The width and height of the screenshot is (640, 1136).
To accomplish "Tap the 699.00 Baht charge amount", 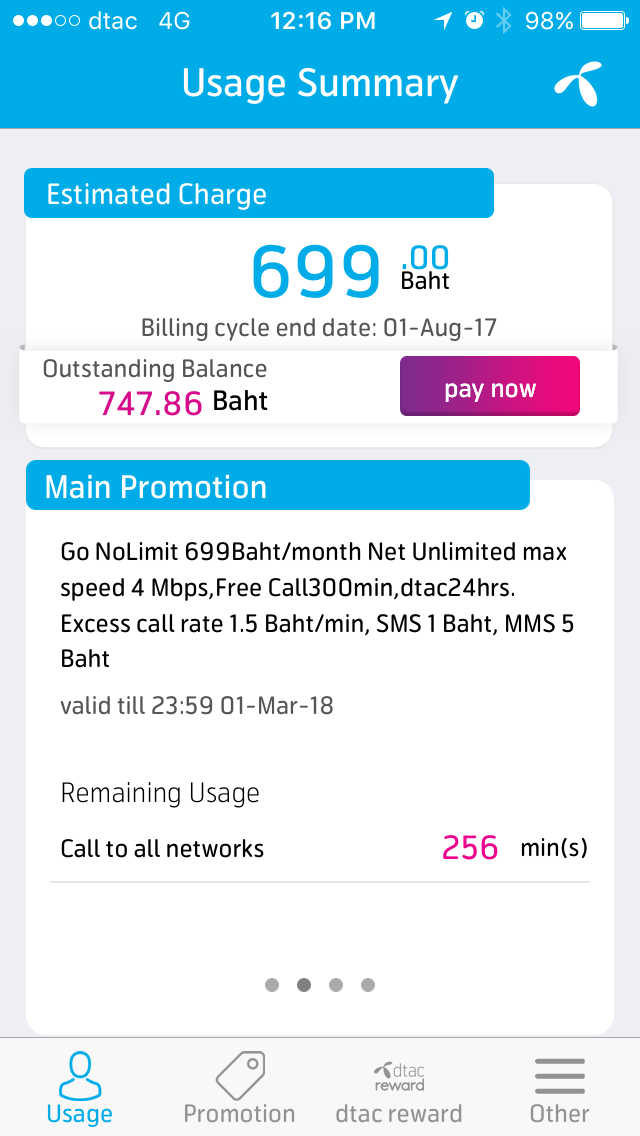I will tap(348, 271).
